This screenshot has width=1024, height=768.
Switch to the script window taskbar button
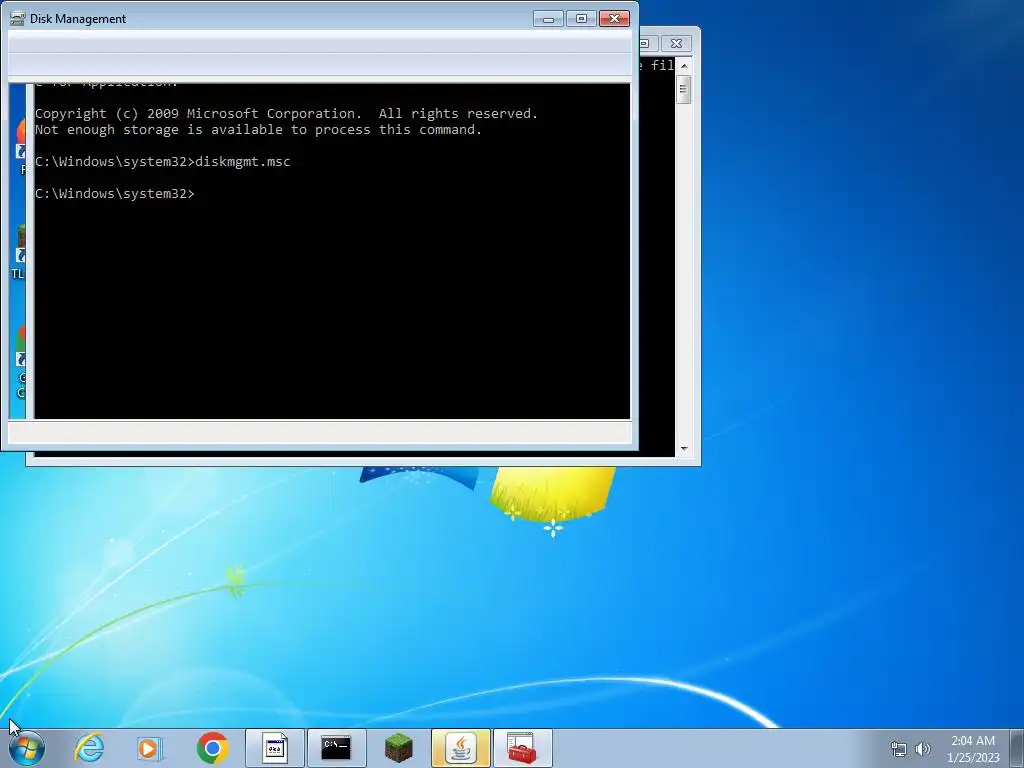point(275,748)
